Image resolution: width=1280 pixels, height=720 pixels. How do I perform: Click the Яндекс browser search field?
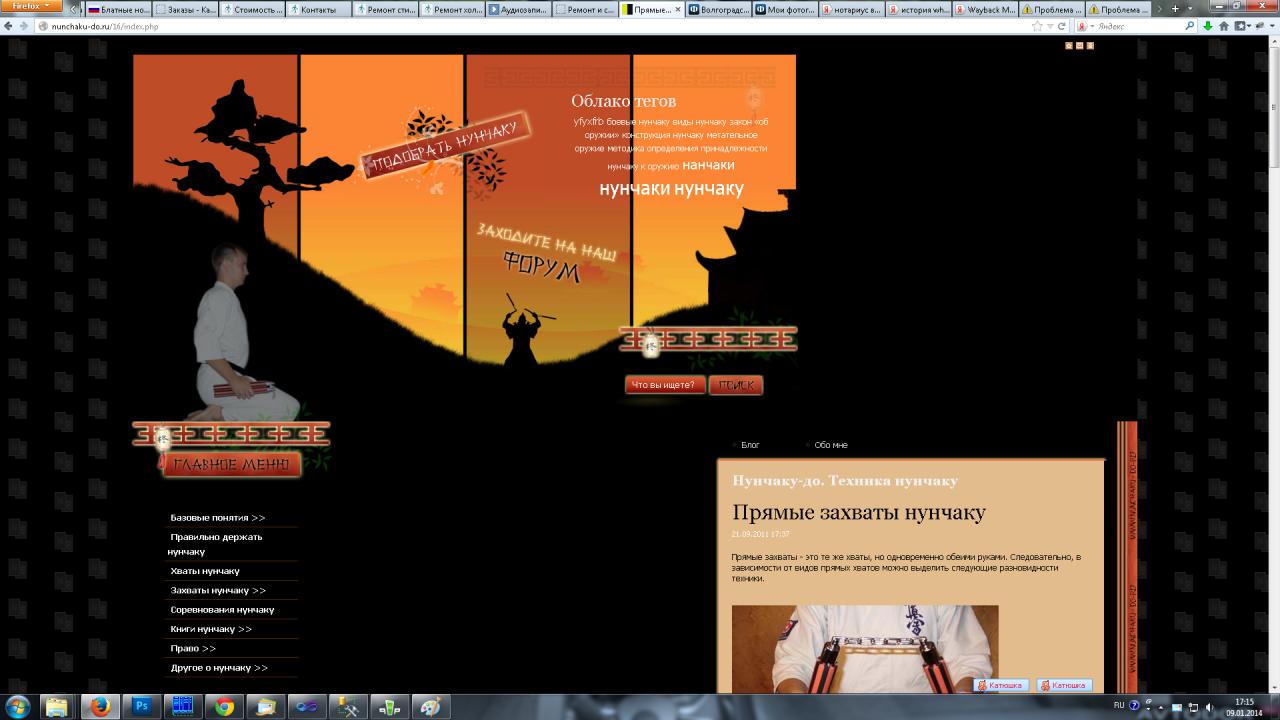pos(1137,26)
